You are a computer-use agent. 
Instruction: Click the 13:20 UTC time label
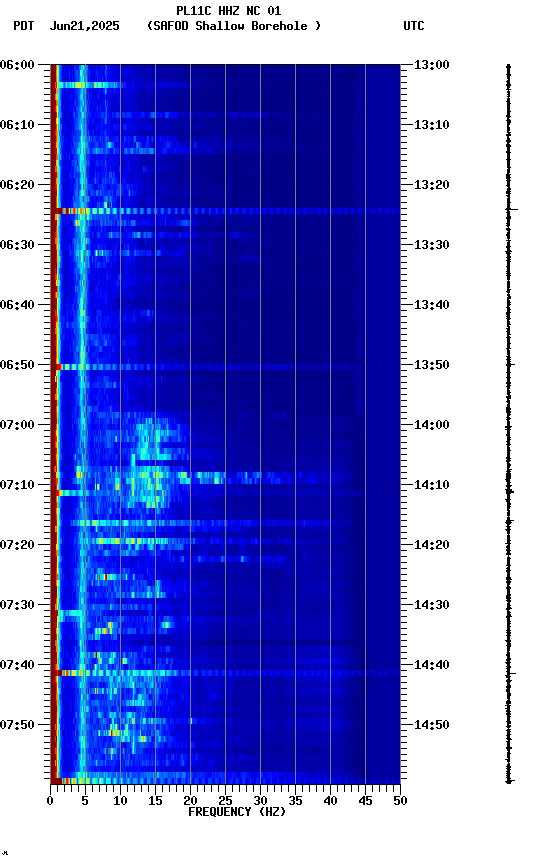432,185
